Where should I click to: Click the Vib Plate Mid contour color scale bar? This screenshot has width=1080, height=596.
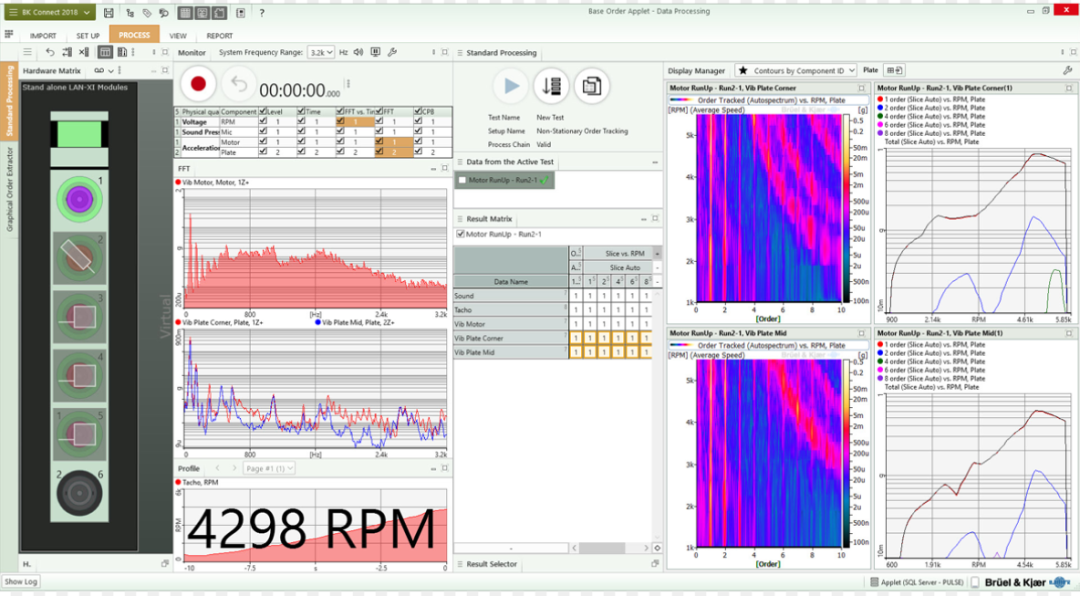847,453
